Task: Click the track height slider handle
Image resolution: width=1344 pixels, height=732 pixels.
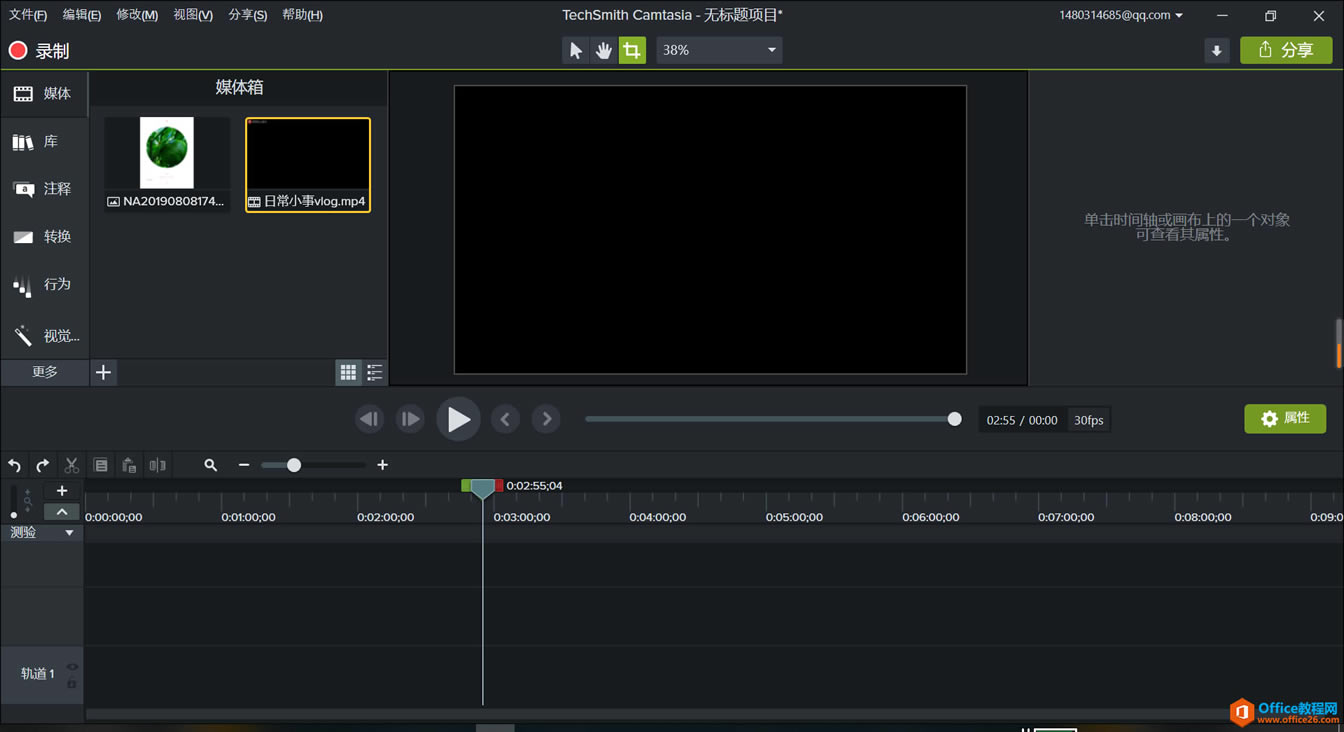Action: (14, 515)
